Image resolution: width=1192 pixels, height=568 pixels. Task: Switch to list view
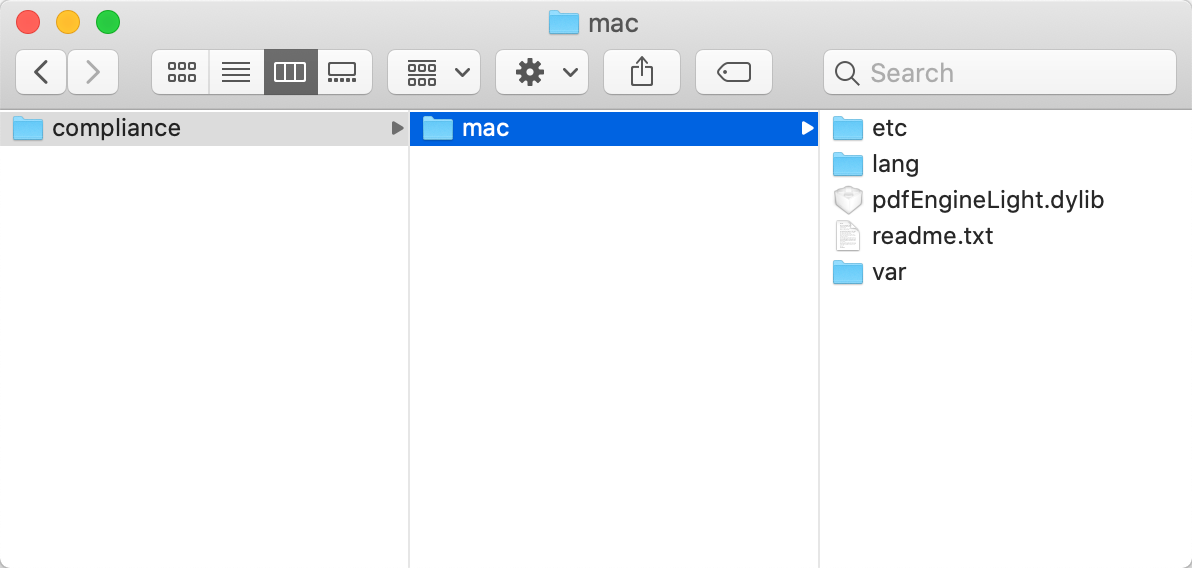pos(236,72)
